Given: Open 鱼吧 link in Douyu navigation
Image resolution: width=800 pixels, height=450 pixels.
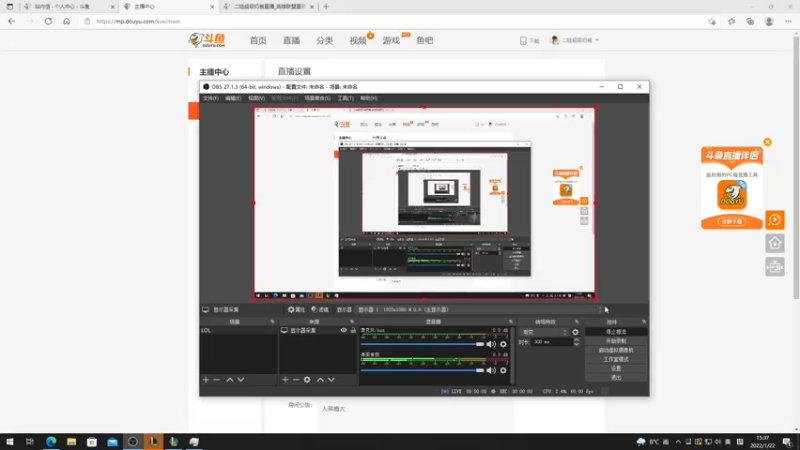Looking at the screenshot, I should pos(424,40).
